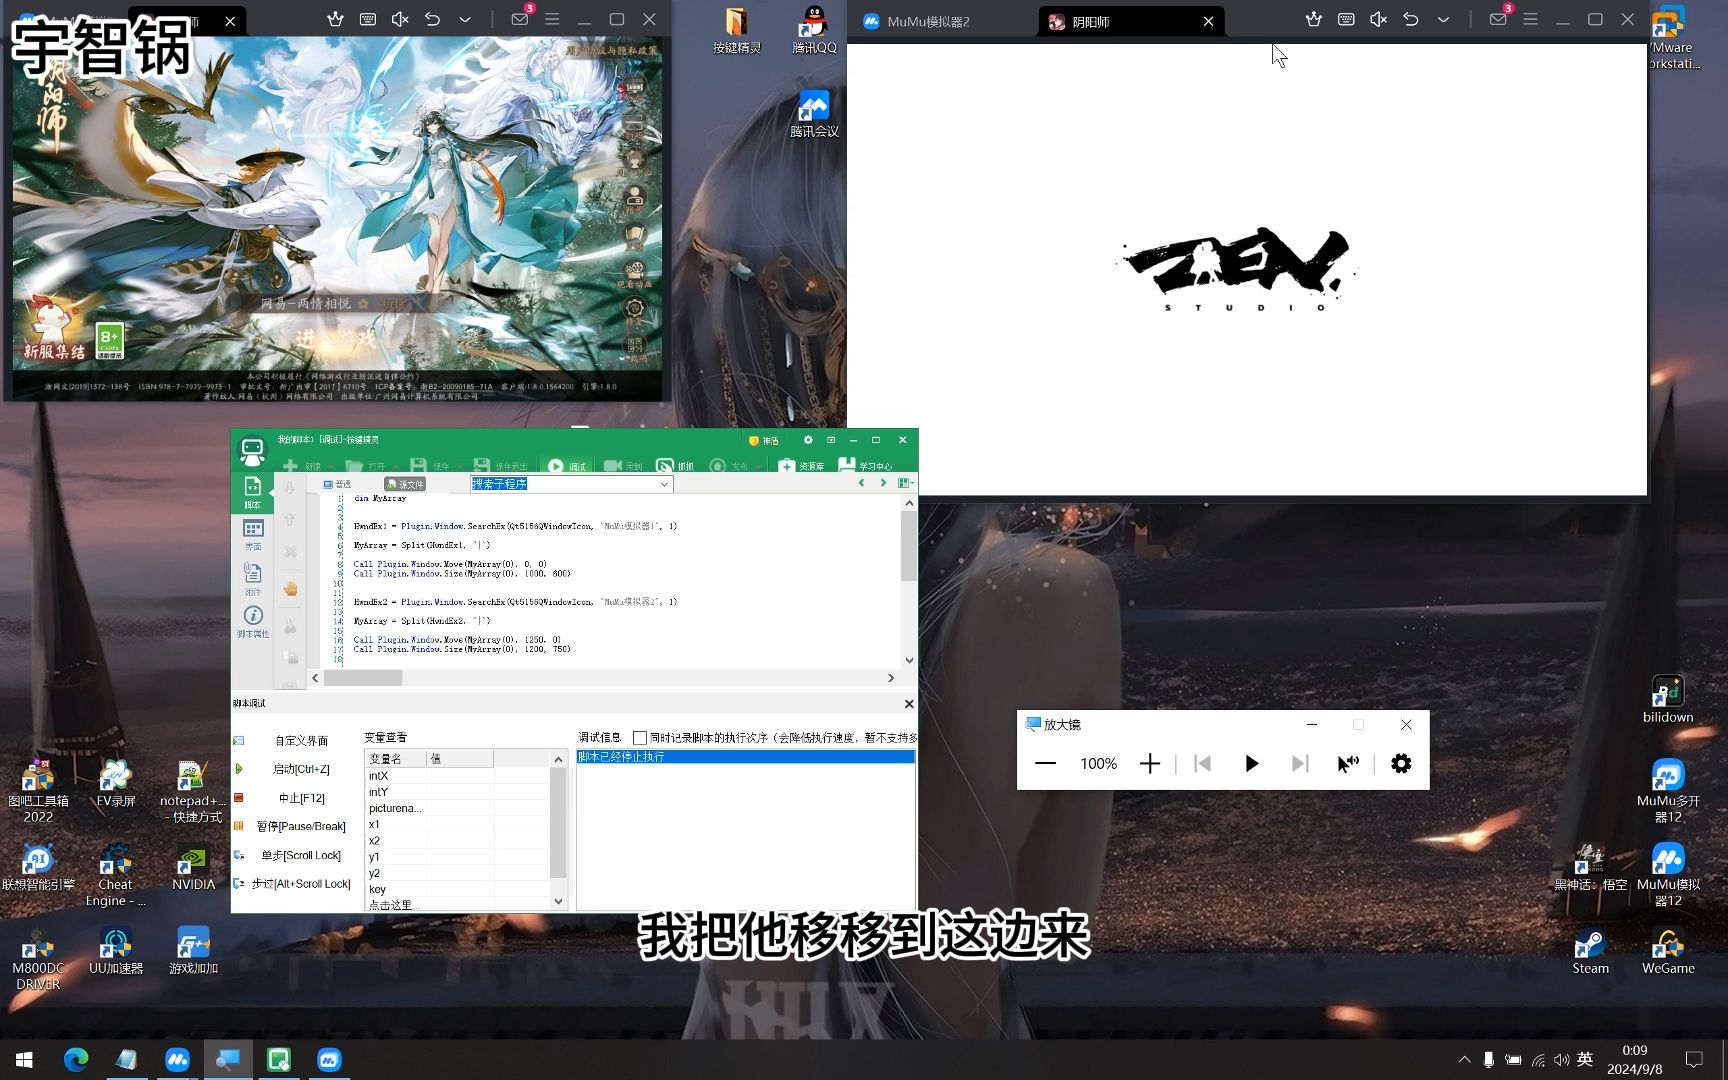Click 暂停[Pause/Break] button
Screen dimensions: 1728x1080
pyautogui.click(x=301, y=826)
